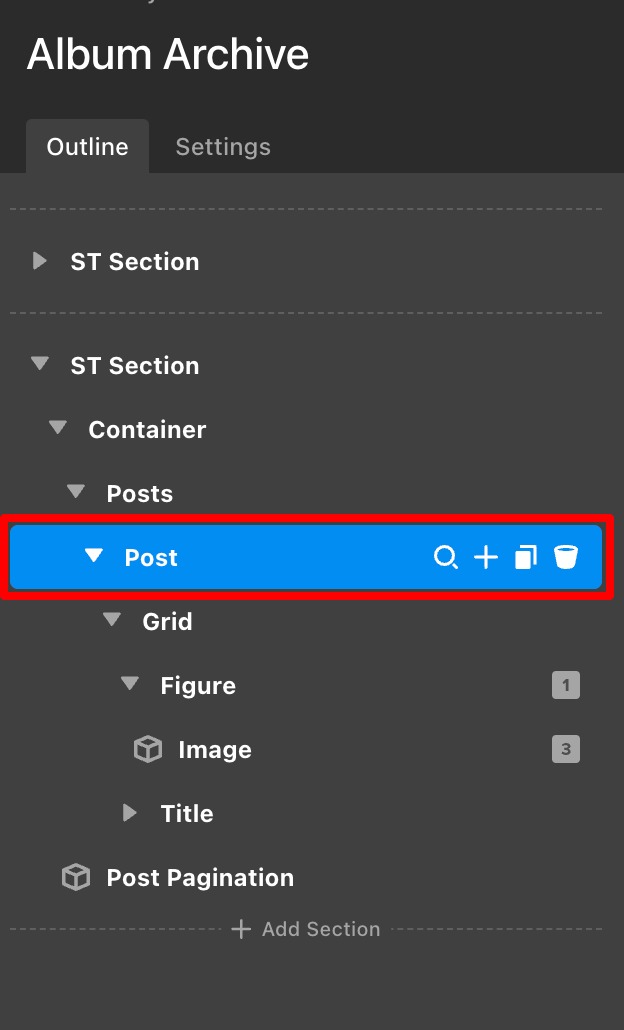Click the cube icon beside Post Pagination
The width and height of the screenshot is (624, 1030).
(76, 878)
